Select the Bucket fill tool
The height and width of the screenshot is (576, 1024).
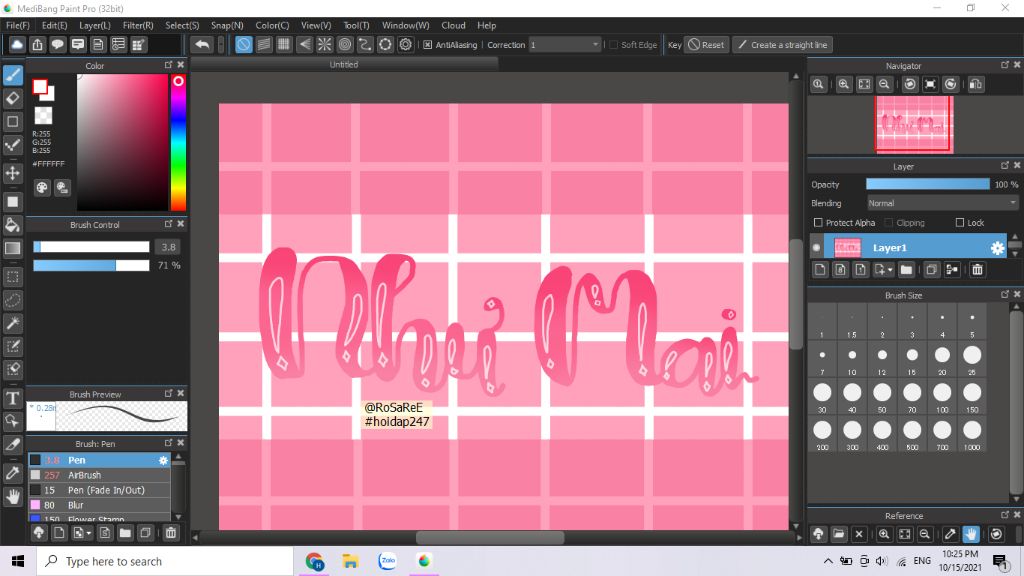click(x=12, y=225)
